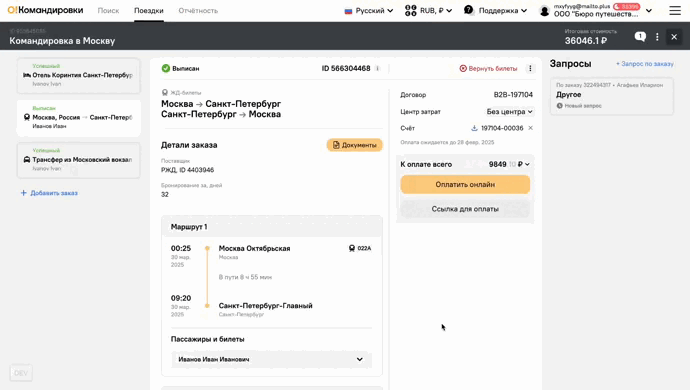Click the Москва Октябрьская station name
Image resolution: width=690 pixels, height=390 pixels.
[x=254, y=248]
